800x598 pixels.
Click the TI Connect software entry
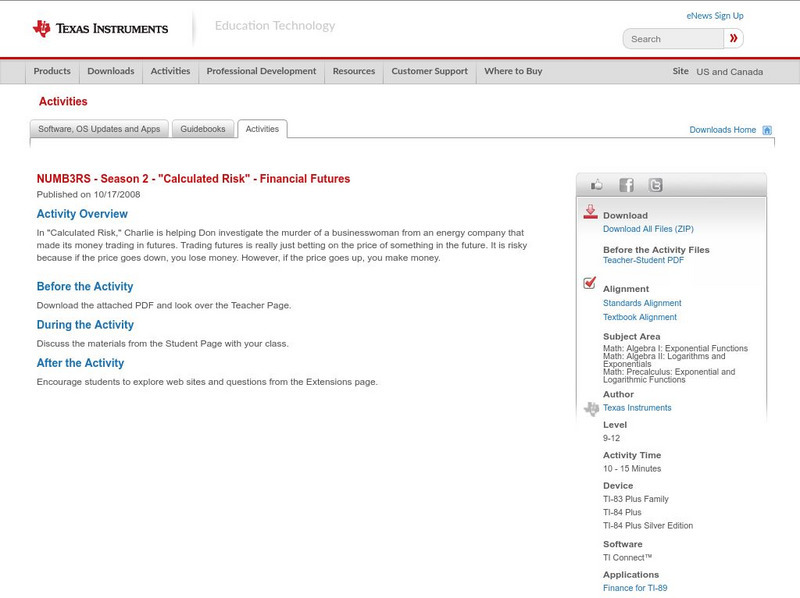[x=628, y=558]
